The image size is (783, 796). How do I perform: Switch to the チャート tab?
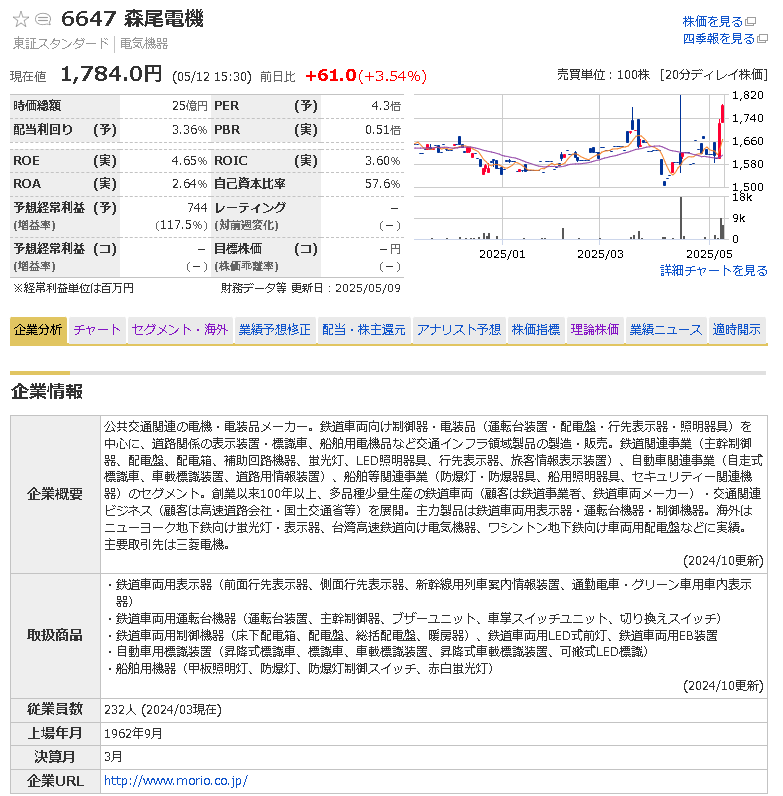(x=97, y=329)
